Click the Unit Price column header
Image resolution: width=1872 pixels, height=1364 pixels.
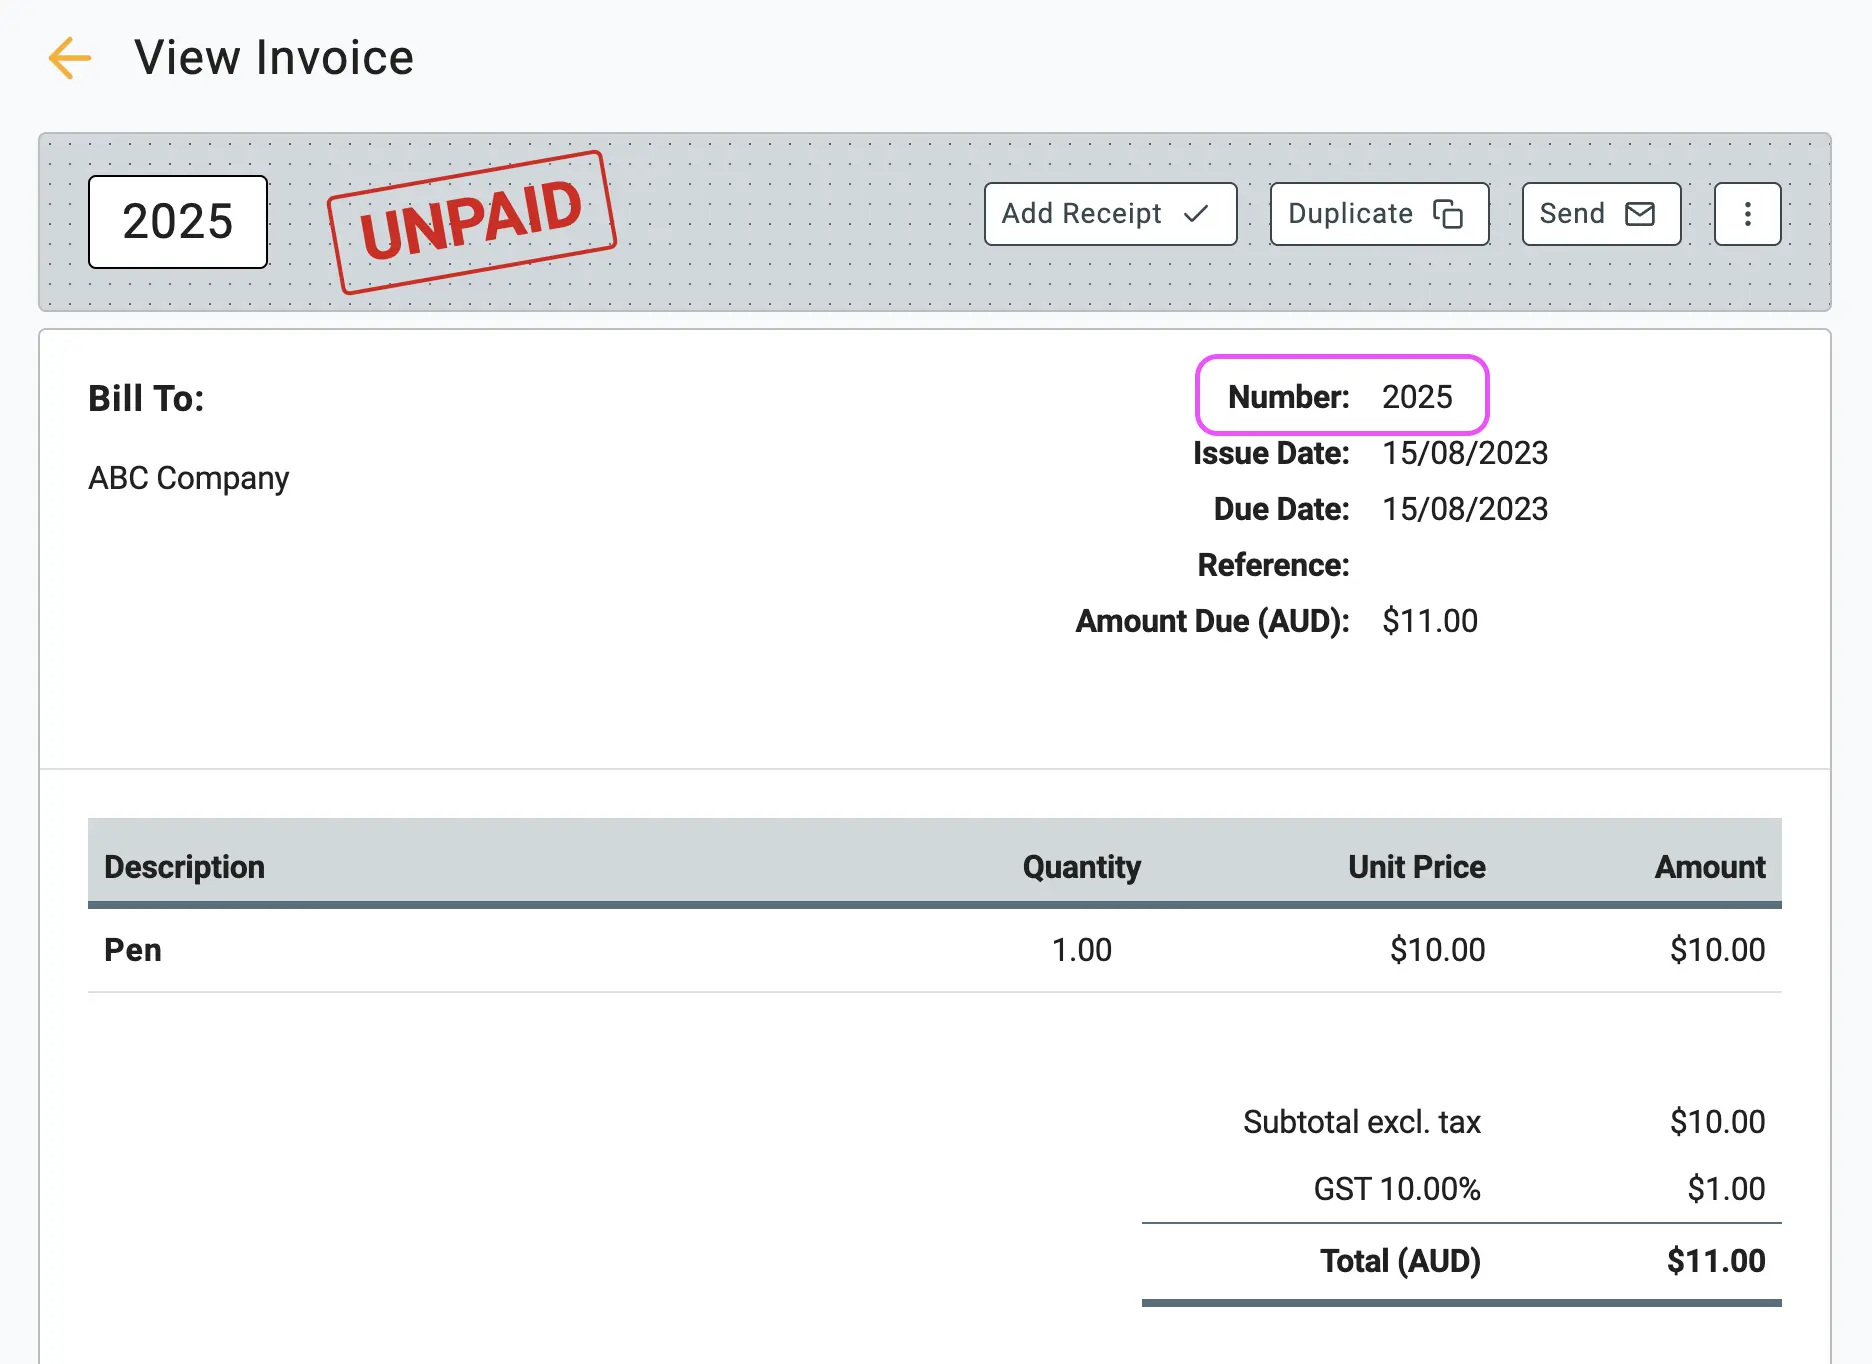coord(1417,867)
